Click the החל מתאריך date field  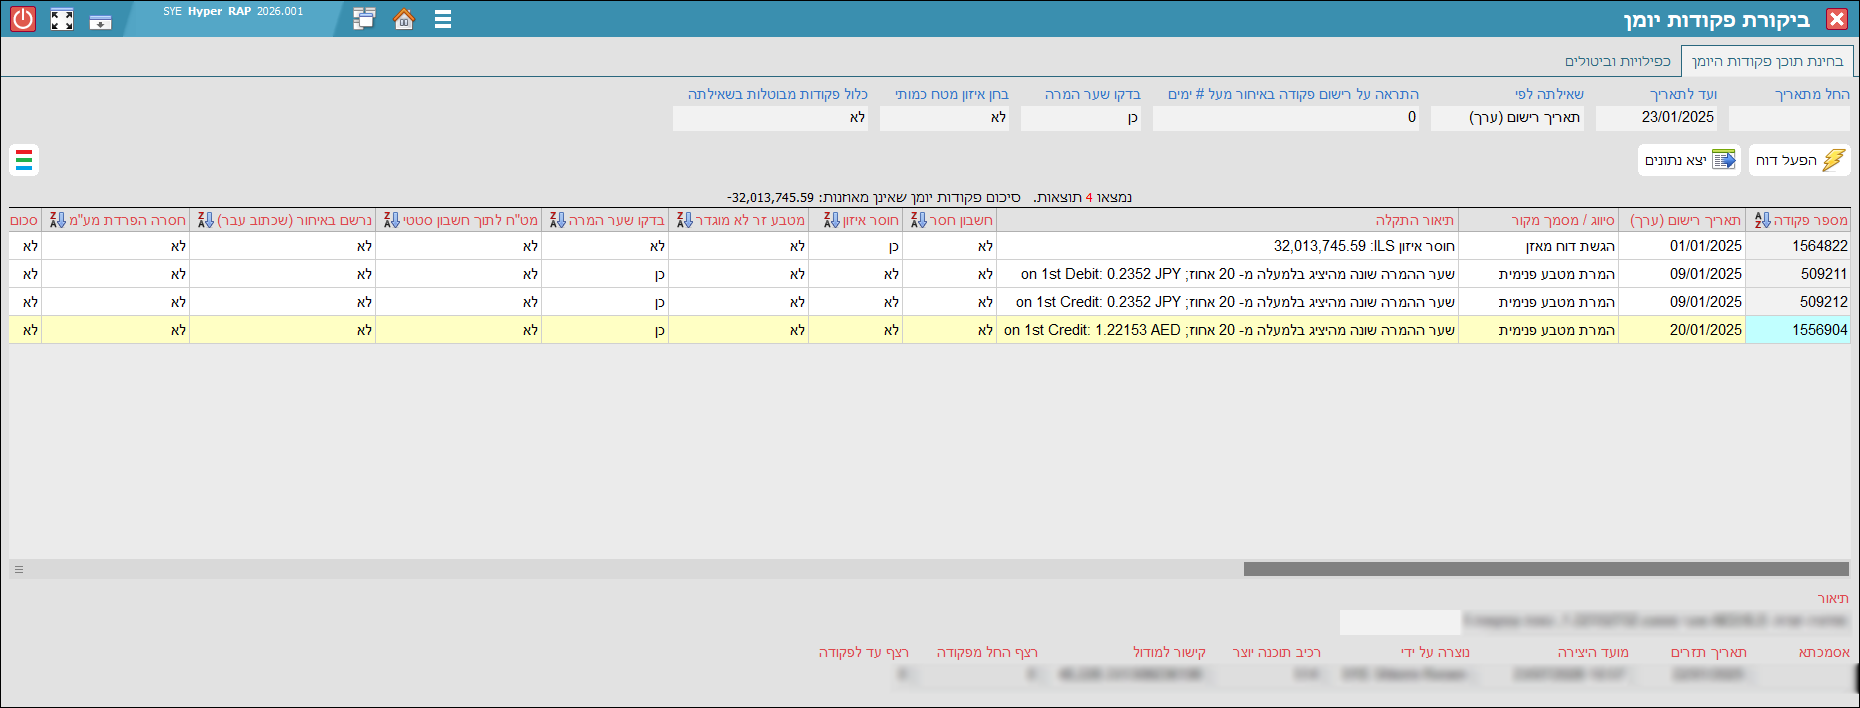point(1789,118)
